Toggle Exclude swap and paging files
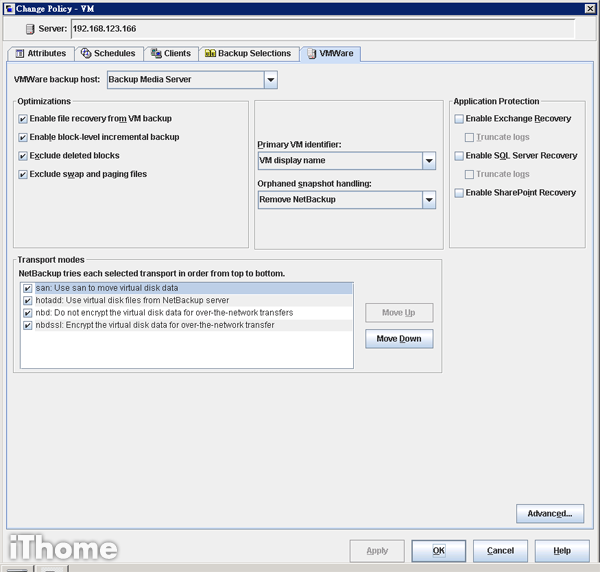Viewport: 600px width, 572px height. tap(23, 174)
